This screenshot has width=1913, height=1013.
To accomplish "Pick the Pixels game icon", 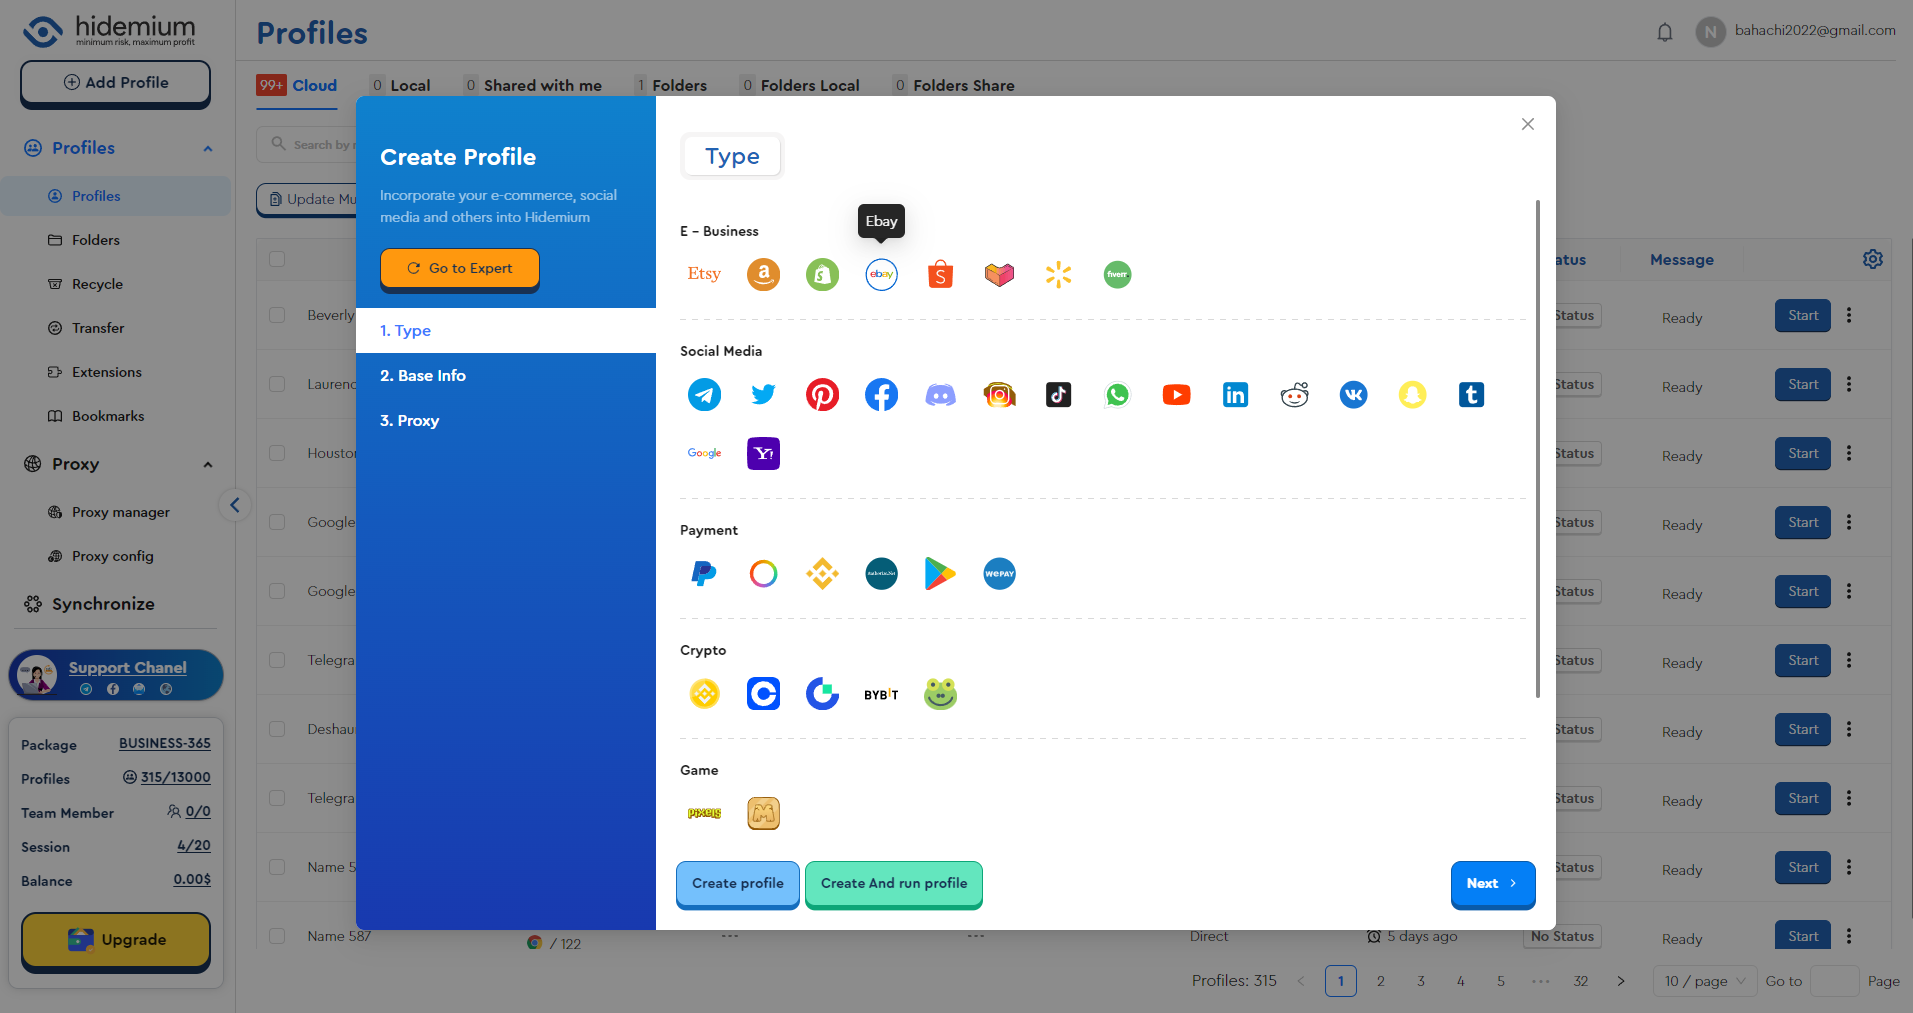I will click(704, 813).
